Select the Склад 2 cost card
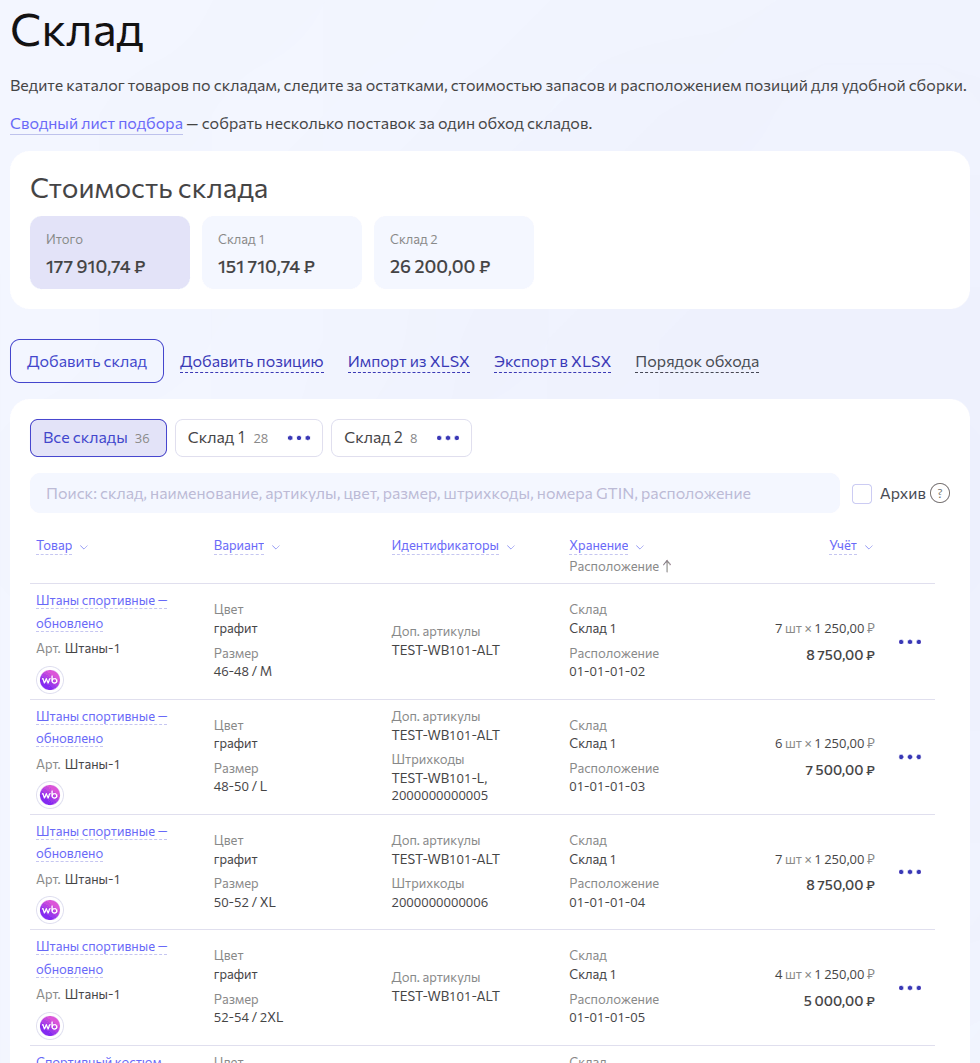Image resolution: width=980 pixels, height=1063 pixels. click(x=454, y=253)
